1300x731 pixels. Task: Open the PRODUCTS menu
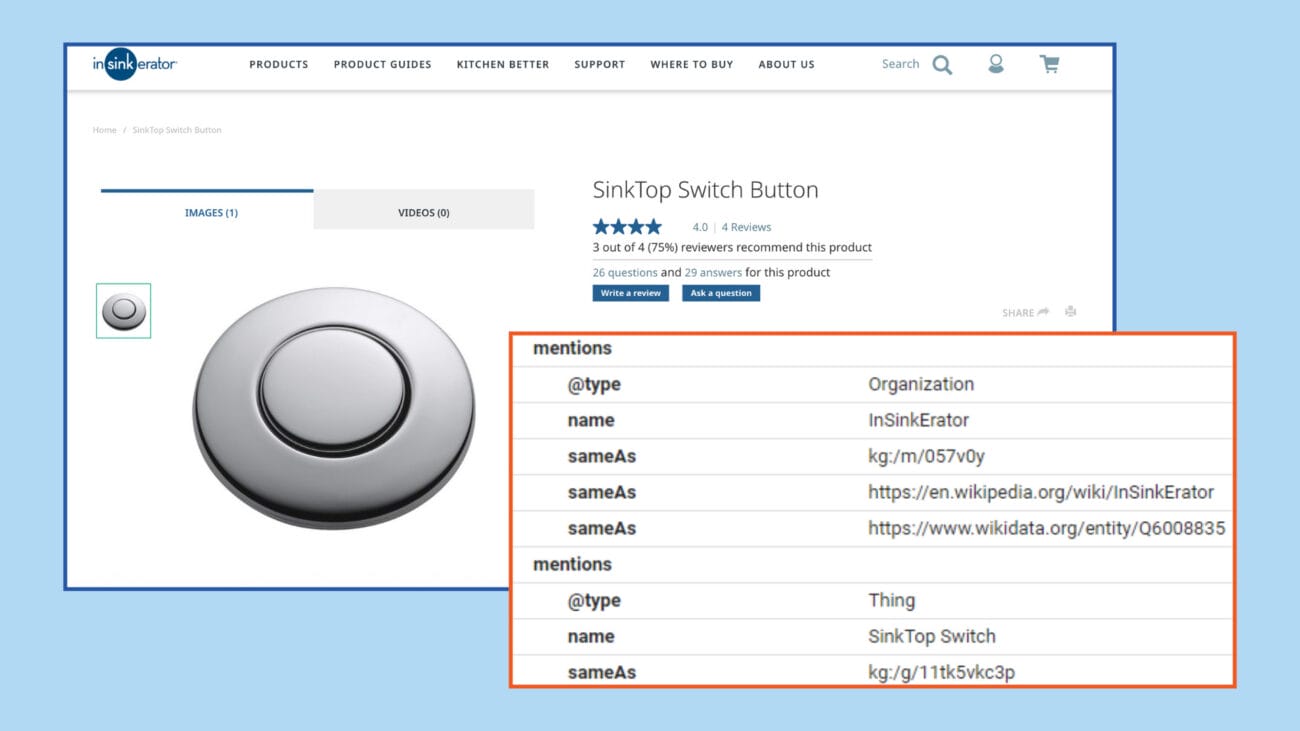pos(278,64)
